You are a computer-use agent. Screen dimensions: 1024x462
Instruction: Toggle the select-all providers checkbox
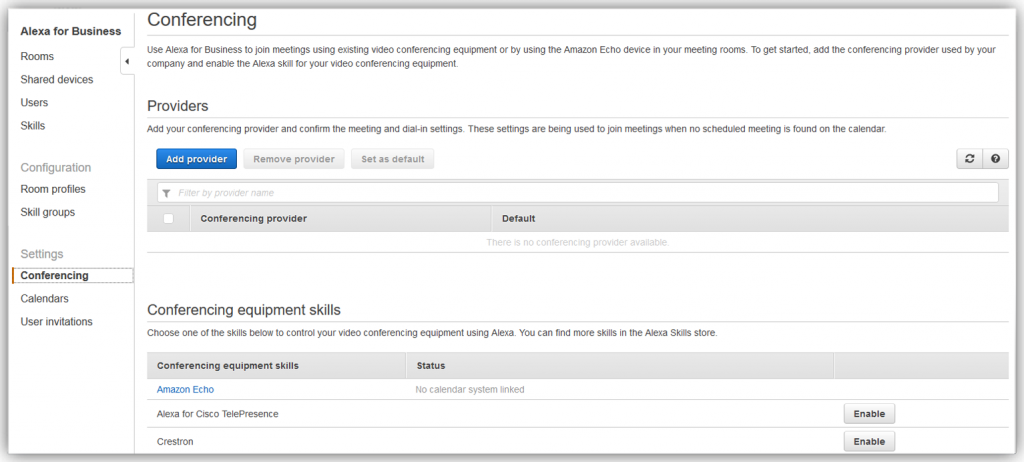(168, 218)
